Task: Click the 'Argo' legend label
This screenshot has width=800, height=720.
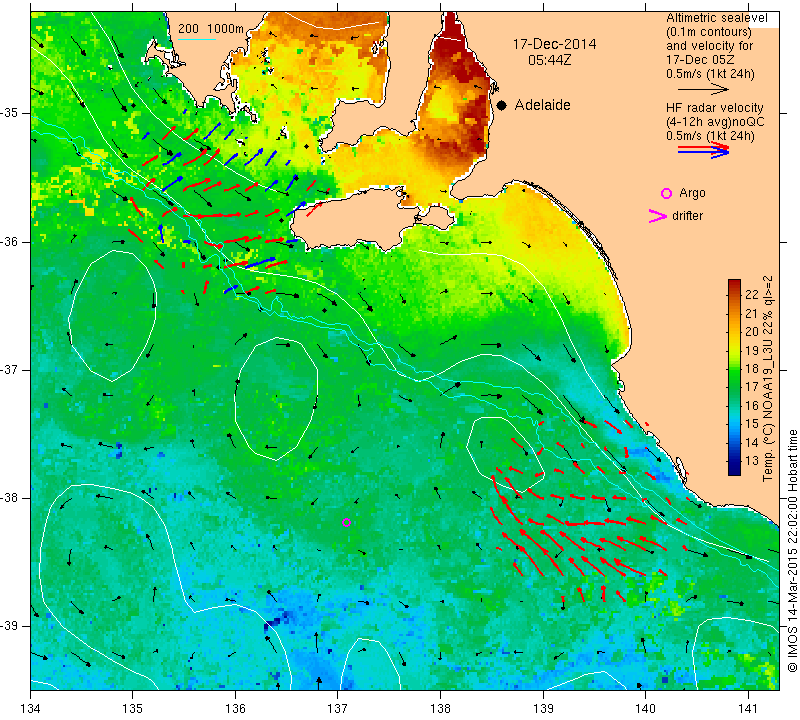Action: click(692, 193)
